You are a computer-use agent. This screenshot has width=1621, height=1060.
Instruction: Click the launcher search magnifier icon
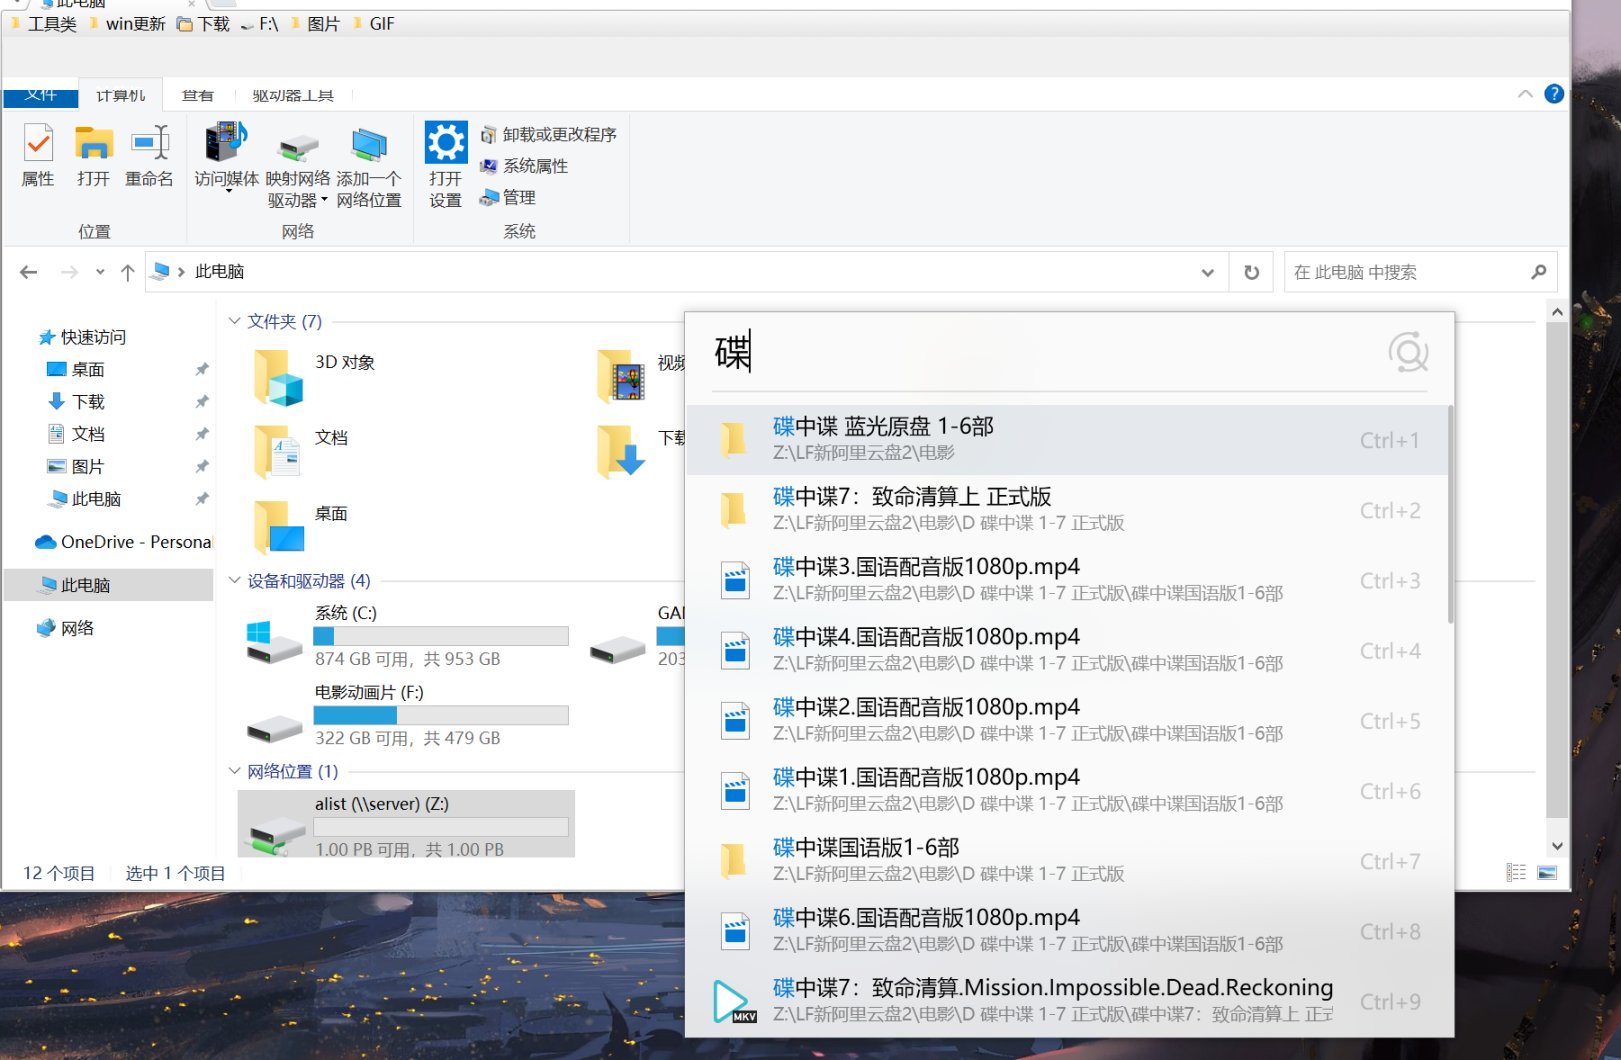click(1408, 352)
